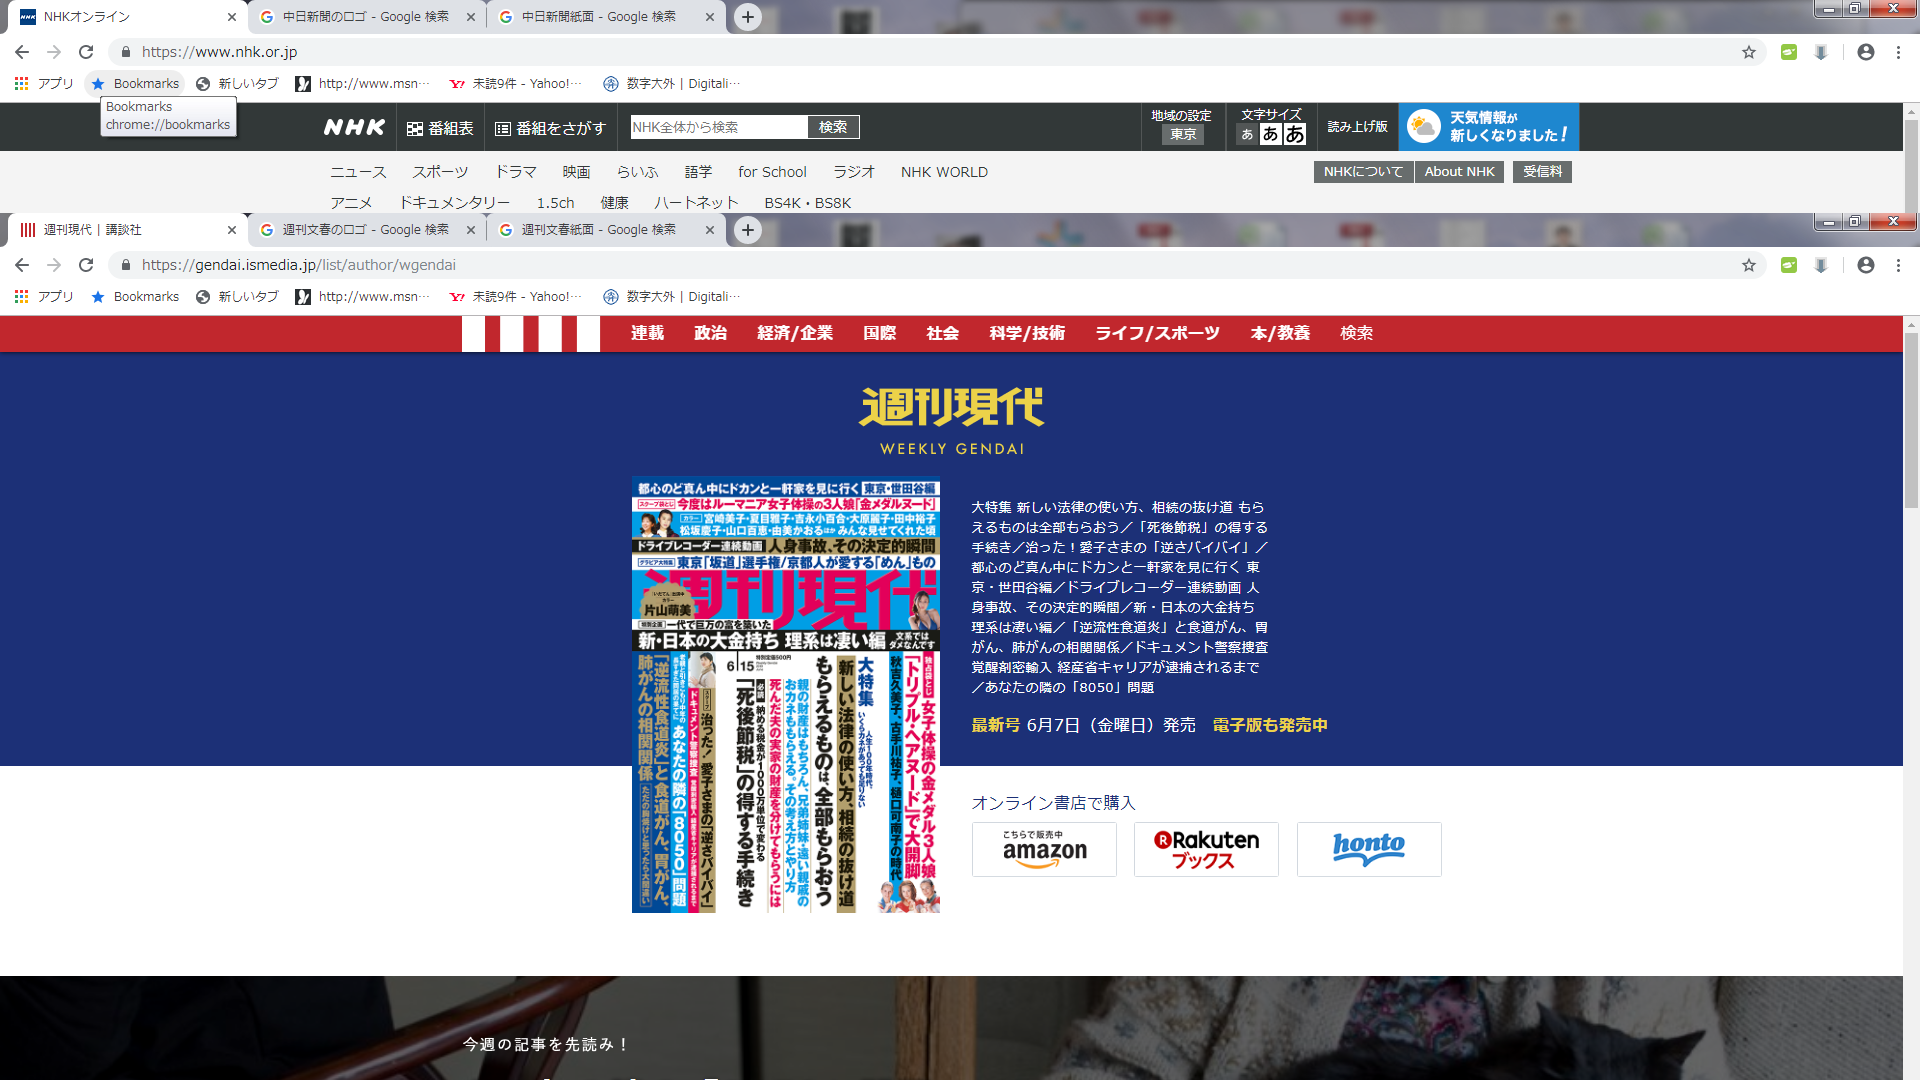Switch to 中日新聞紙面 Google tab

point(605,17)
